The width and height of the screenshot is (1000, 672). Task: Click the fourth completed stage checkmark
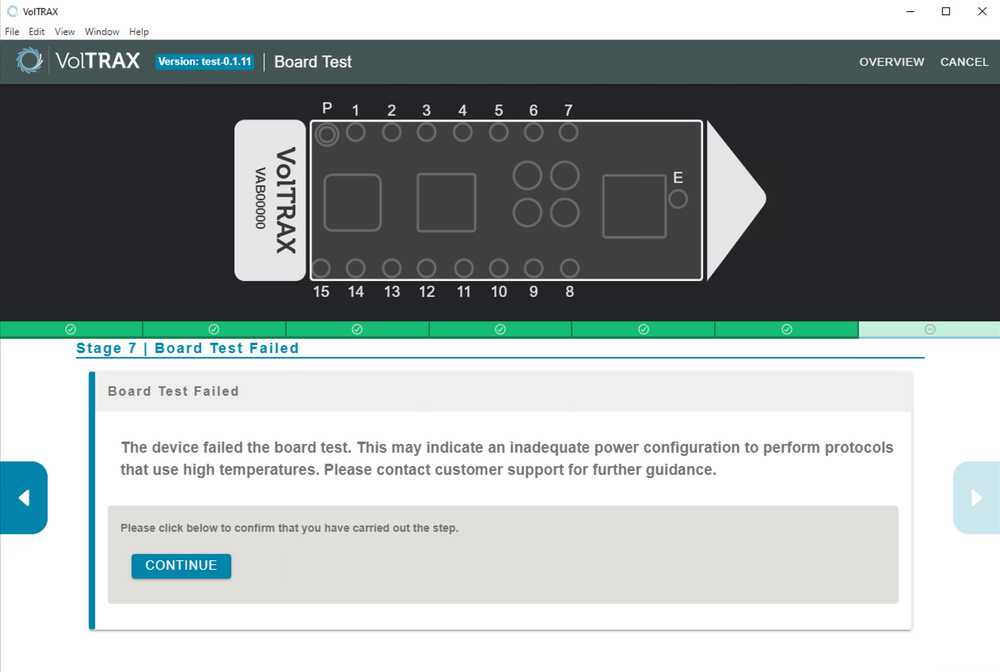click(501, 329)
